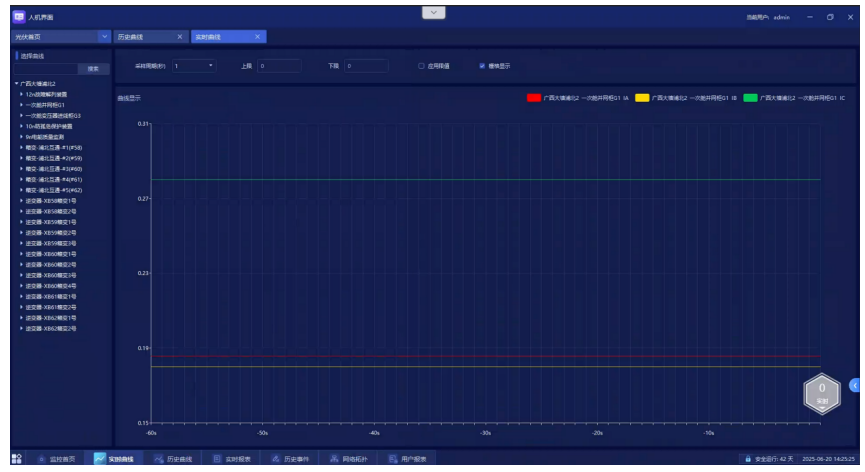Click the 网络拓扑 topology icon
Image resolution: width=865 pixels, height=472 pixels.
[x=334, y=459]
